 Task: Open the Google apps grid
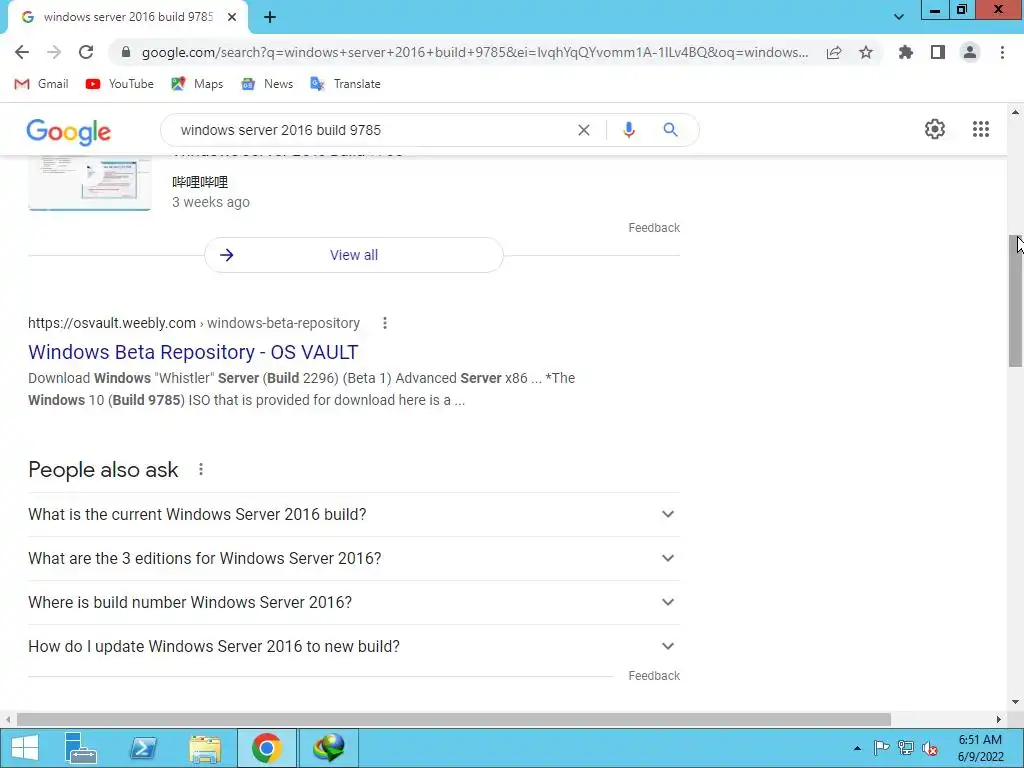pyautogui.click(x=981, y=129)
